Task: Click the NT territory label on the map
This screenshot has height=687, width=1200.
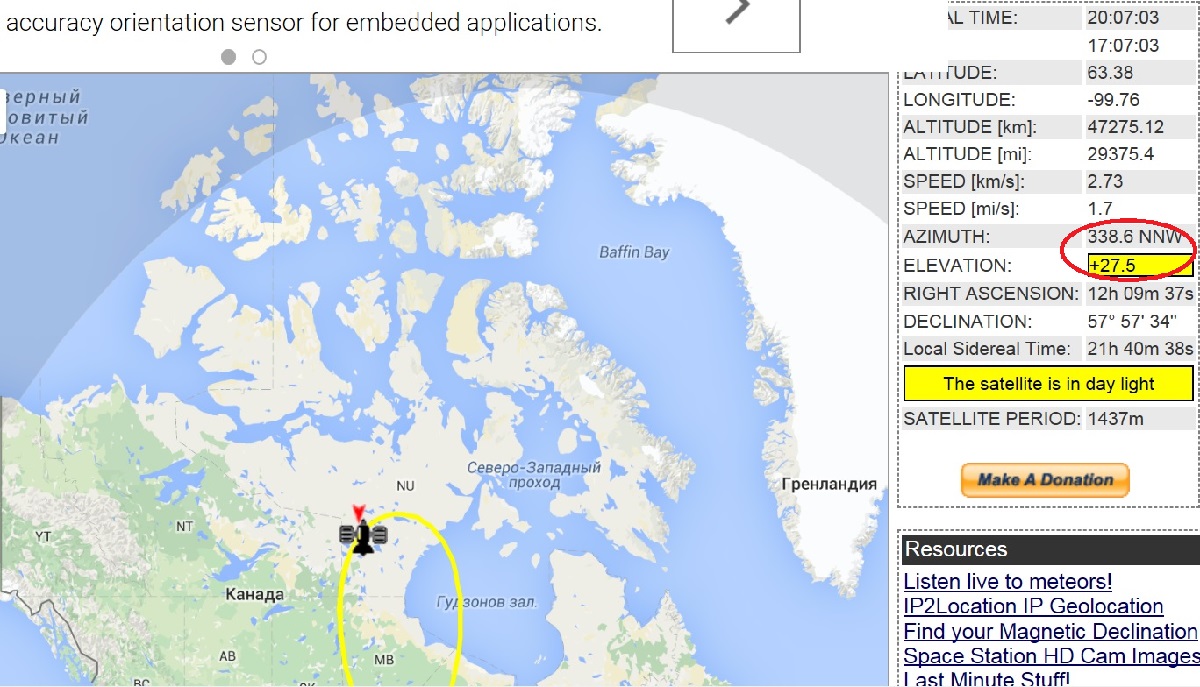Action: pyautogui.click(x=185, y=526)
